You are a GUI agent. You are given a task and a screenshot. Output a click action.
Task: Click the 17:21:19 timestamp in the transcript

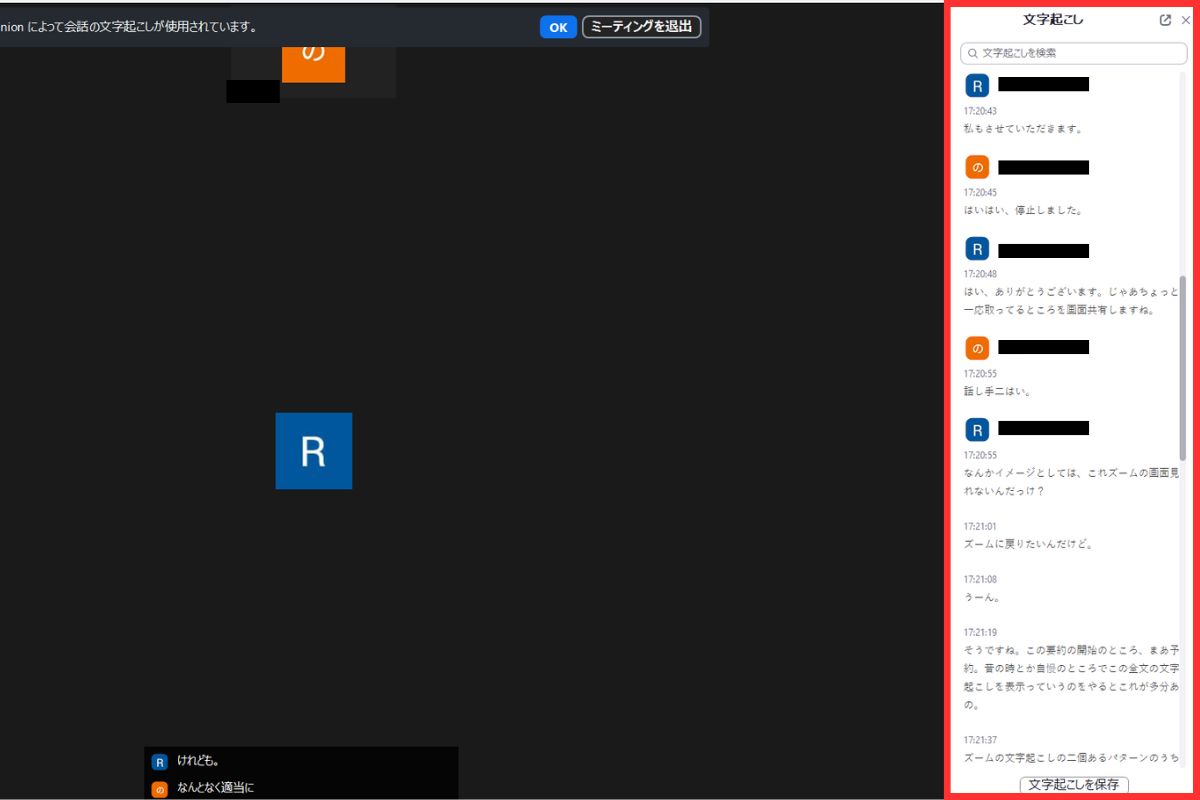click(x=980, y=632)
